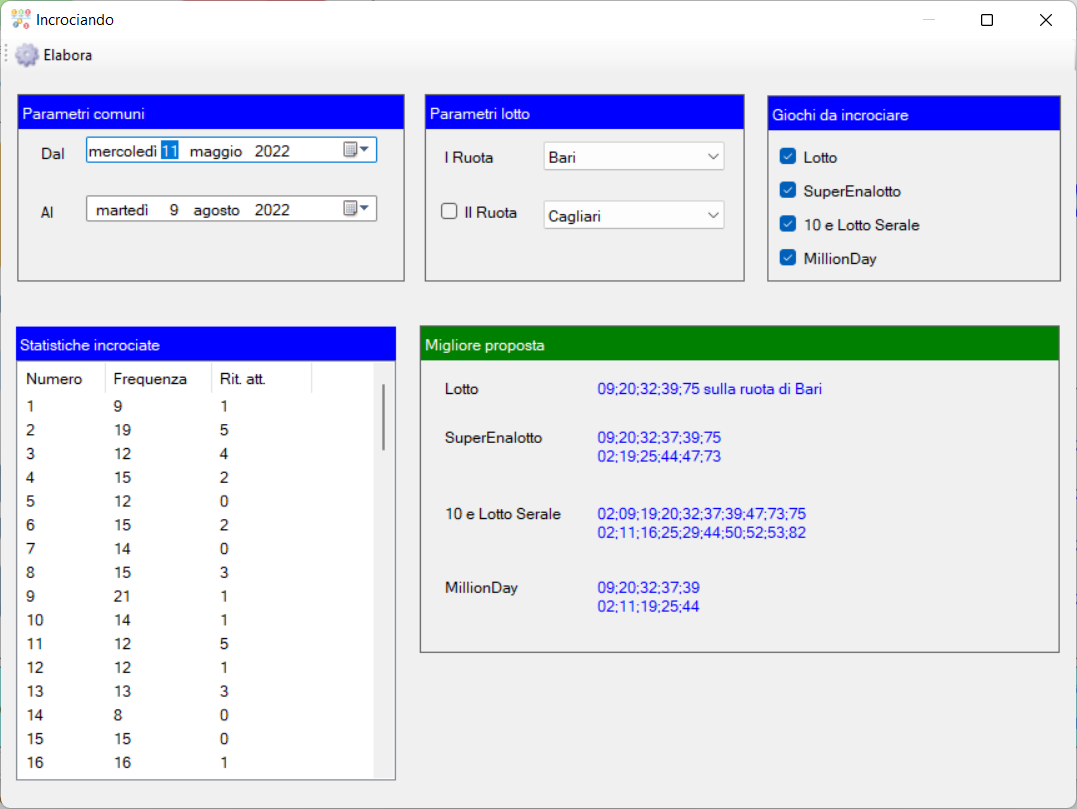Select row for Numero 16
The width and height of the screenshot is (1077, 809).
(196, 762)
